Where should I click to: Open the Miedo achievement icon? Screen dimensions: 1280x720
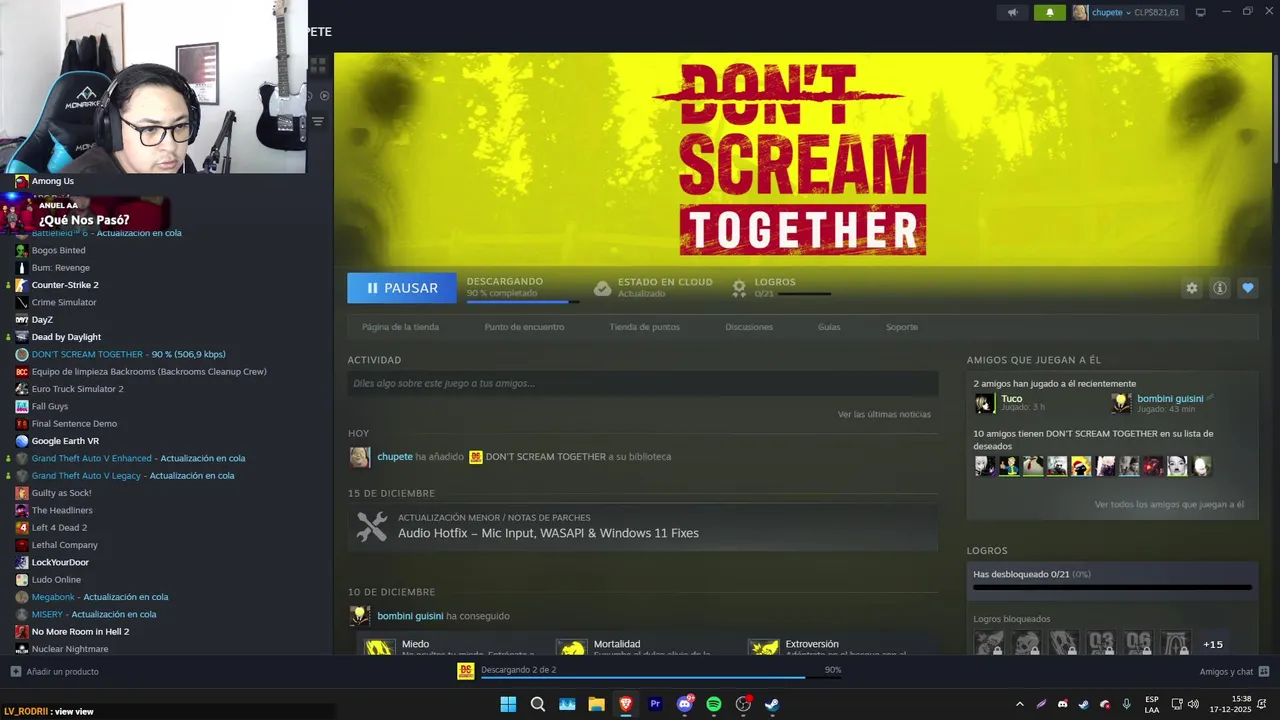[x=379, y=647]
